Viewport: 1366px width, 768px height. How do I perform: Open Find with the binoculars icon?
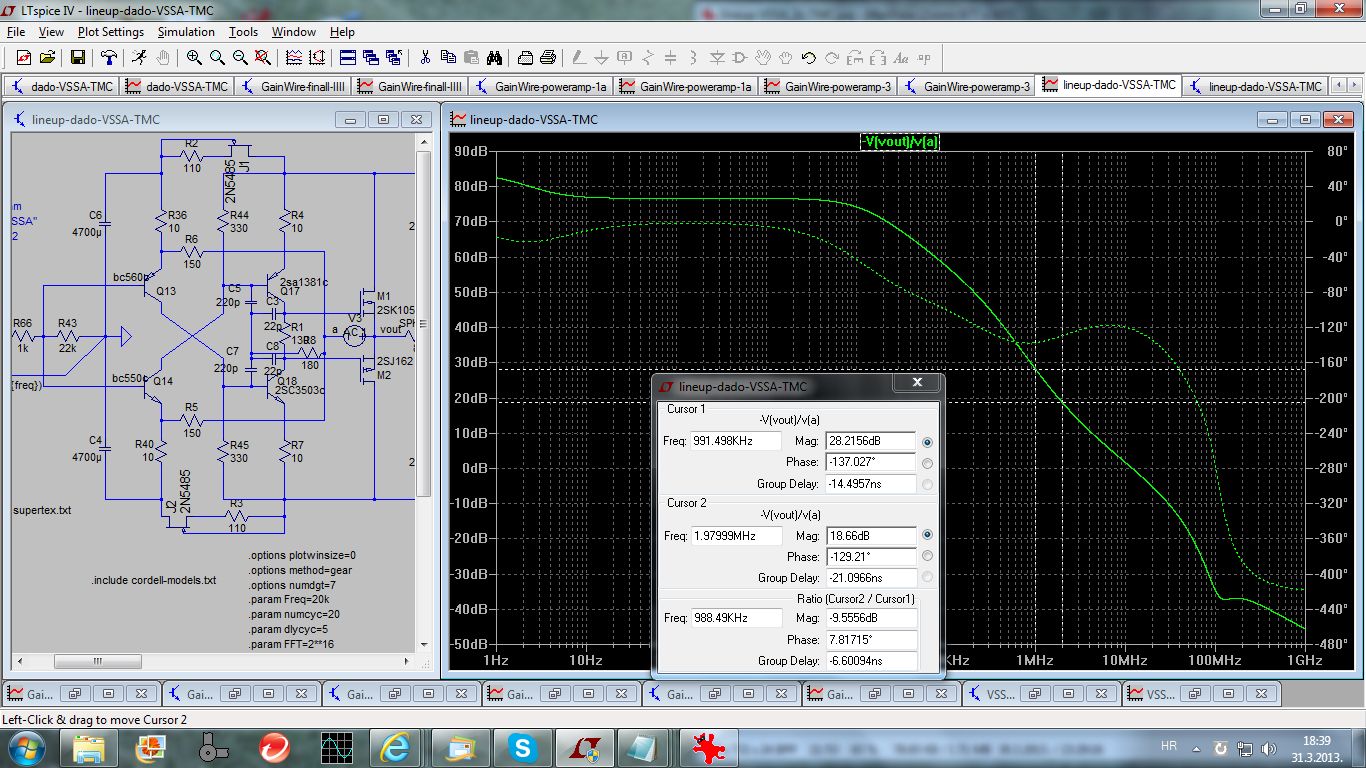pyautogui.click(x=494, y=58)
